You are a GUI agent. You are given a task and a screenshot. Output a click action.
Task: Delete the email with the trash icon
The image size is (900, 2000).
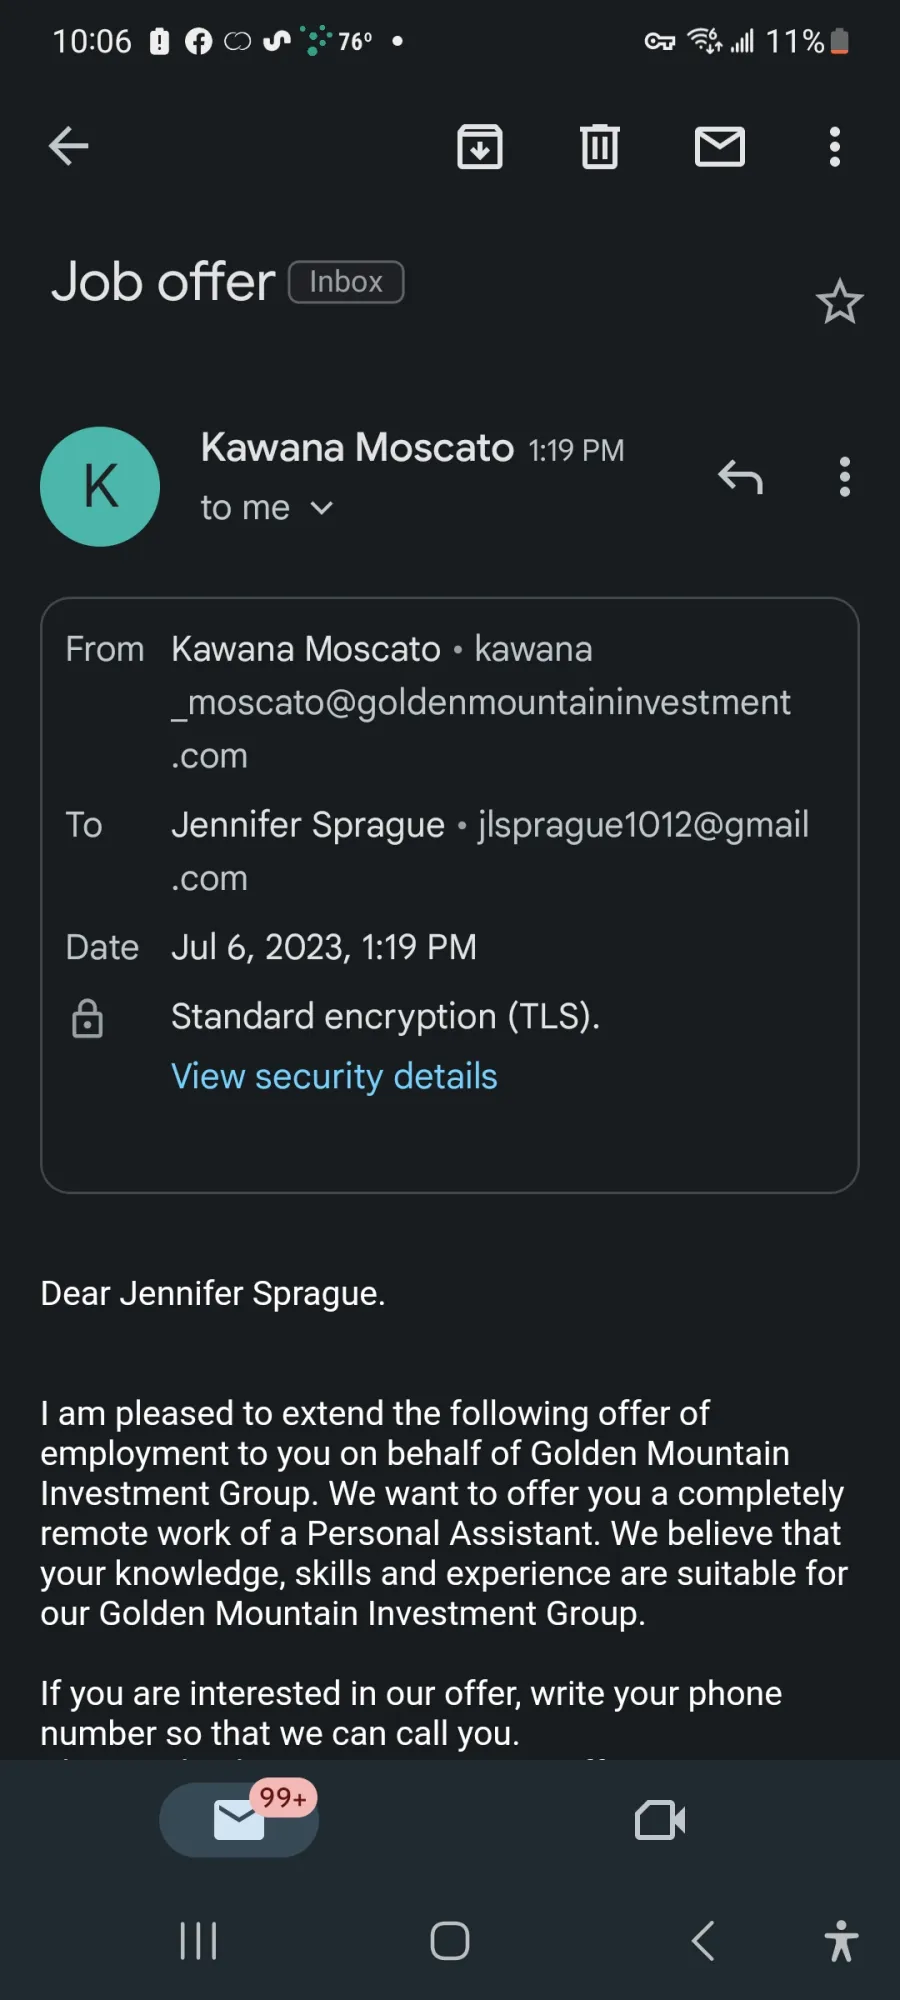[x=600, y=147]
